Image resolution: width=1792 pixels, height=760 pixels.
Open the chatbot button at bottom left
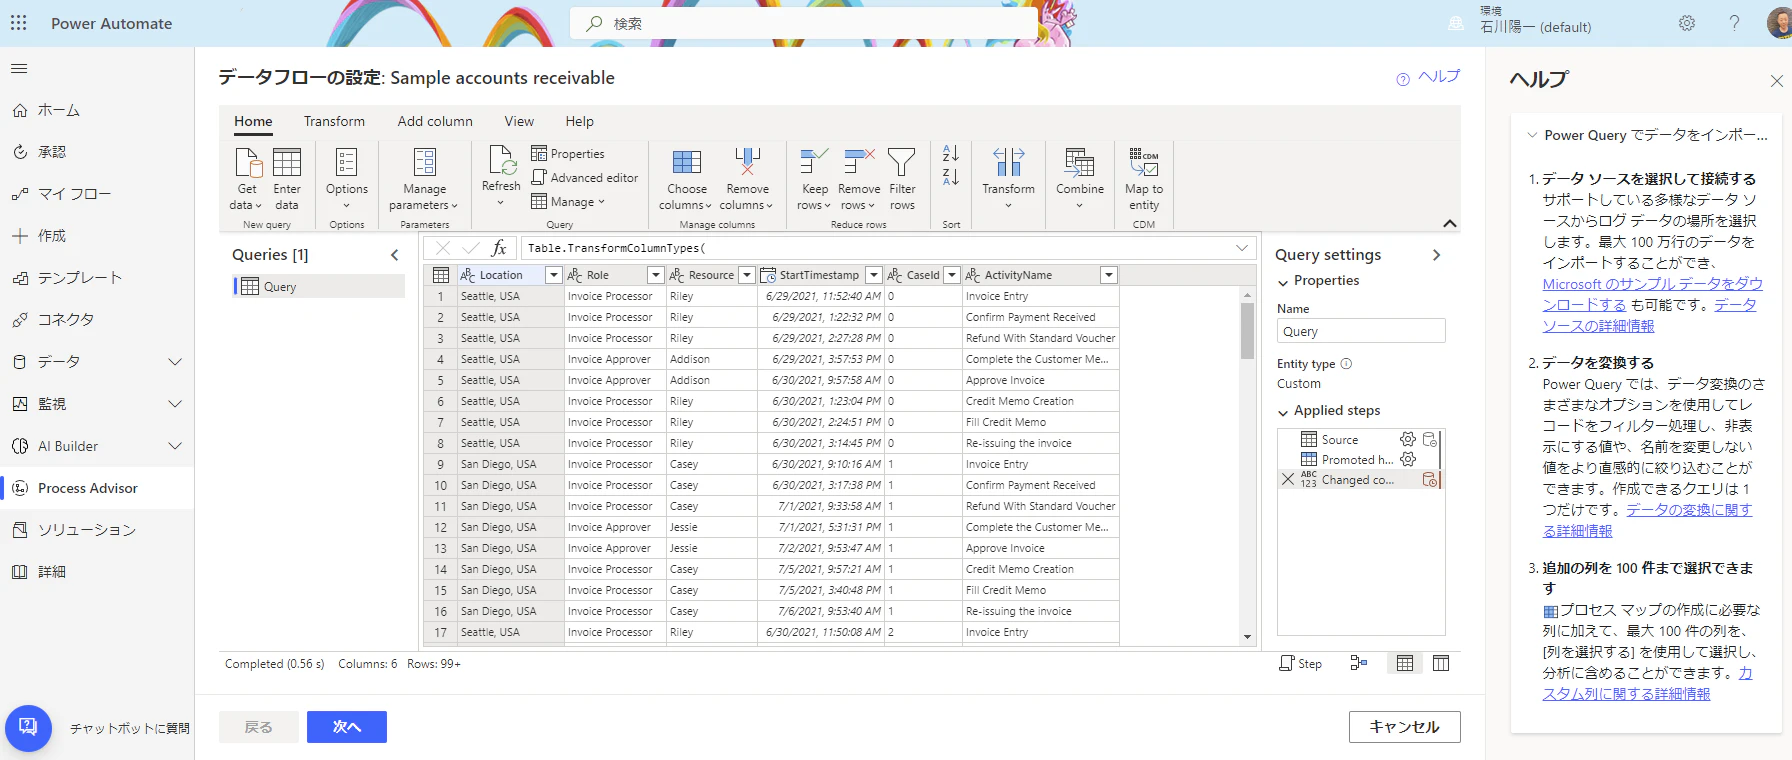(28, 728)
